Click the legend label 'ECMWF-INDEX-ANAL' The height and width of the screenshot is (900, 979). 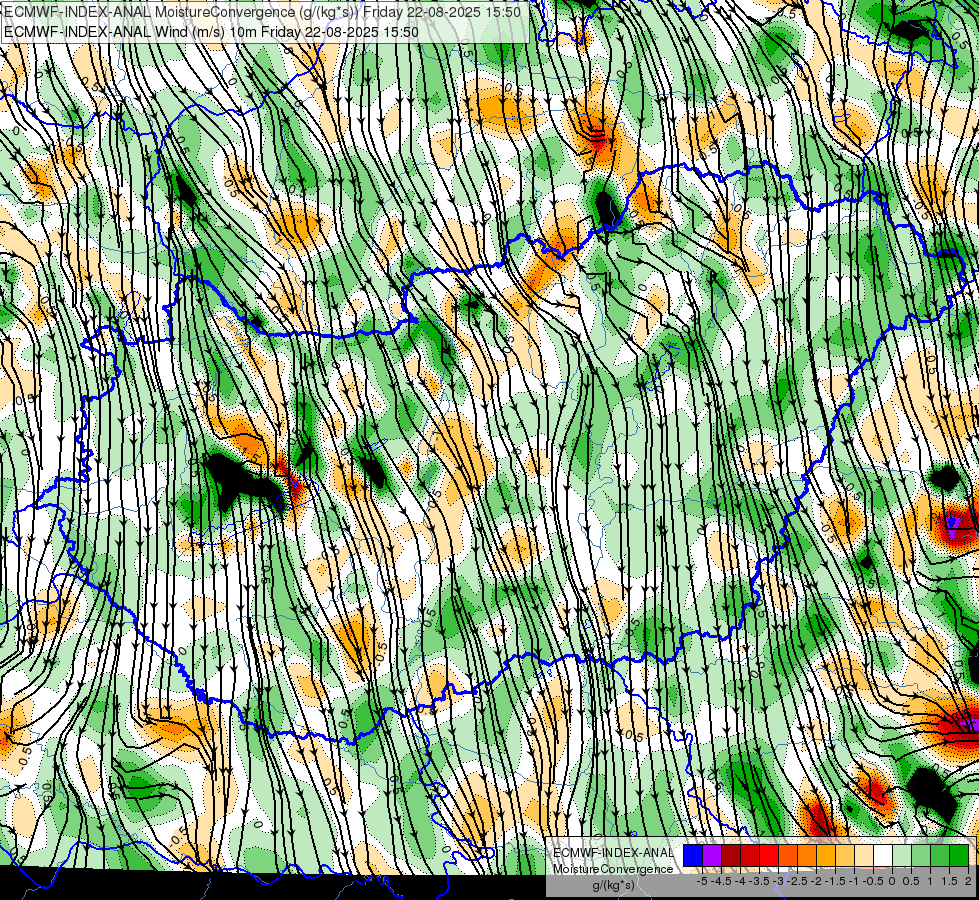tap(613, 853)
